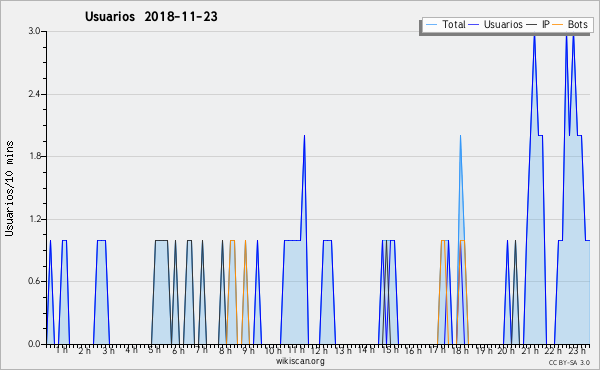
Task: Click the '8 h' x-axis label
Action: point(225,350)
